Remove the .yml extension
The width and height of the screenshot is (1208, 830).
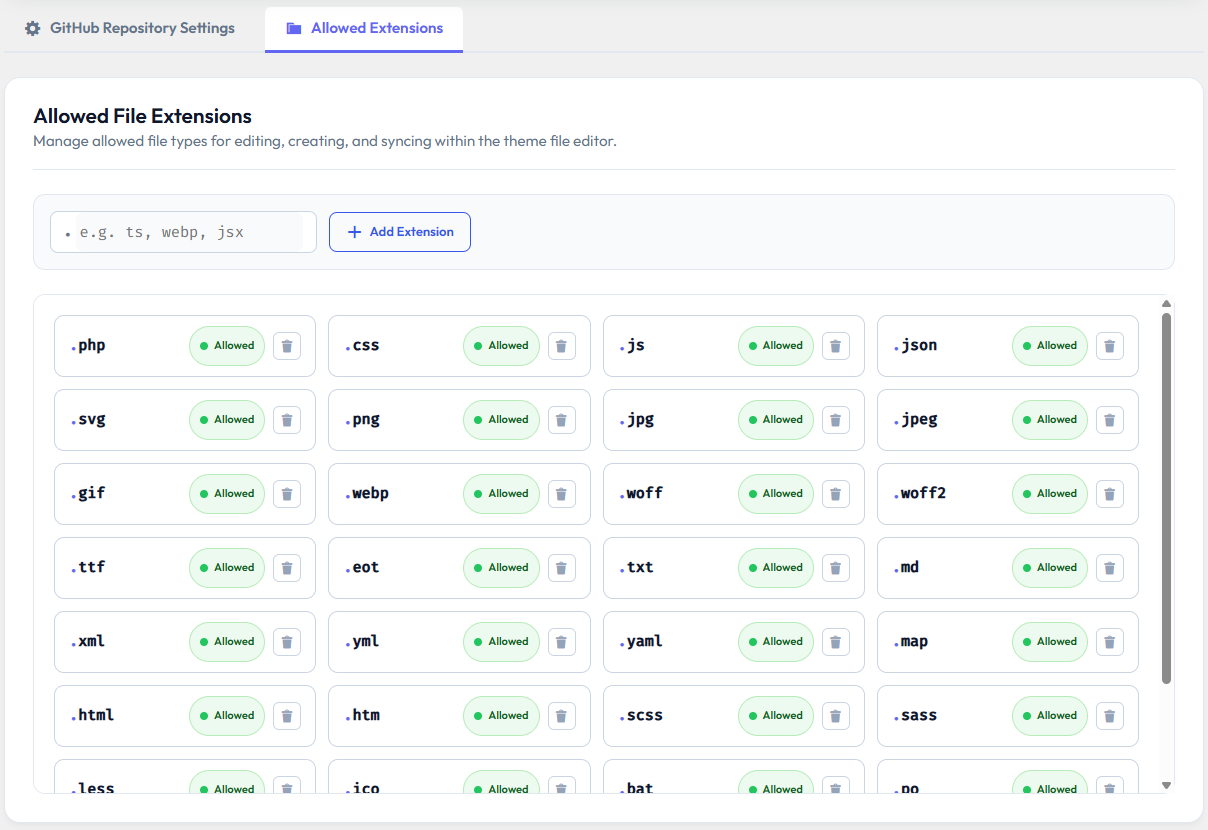pos(561,642)
